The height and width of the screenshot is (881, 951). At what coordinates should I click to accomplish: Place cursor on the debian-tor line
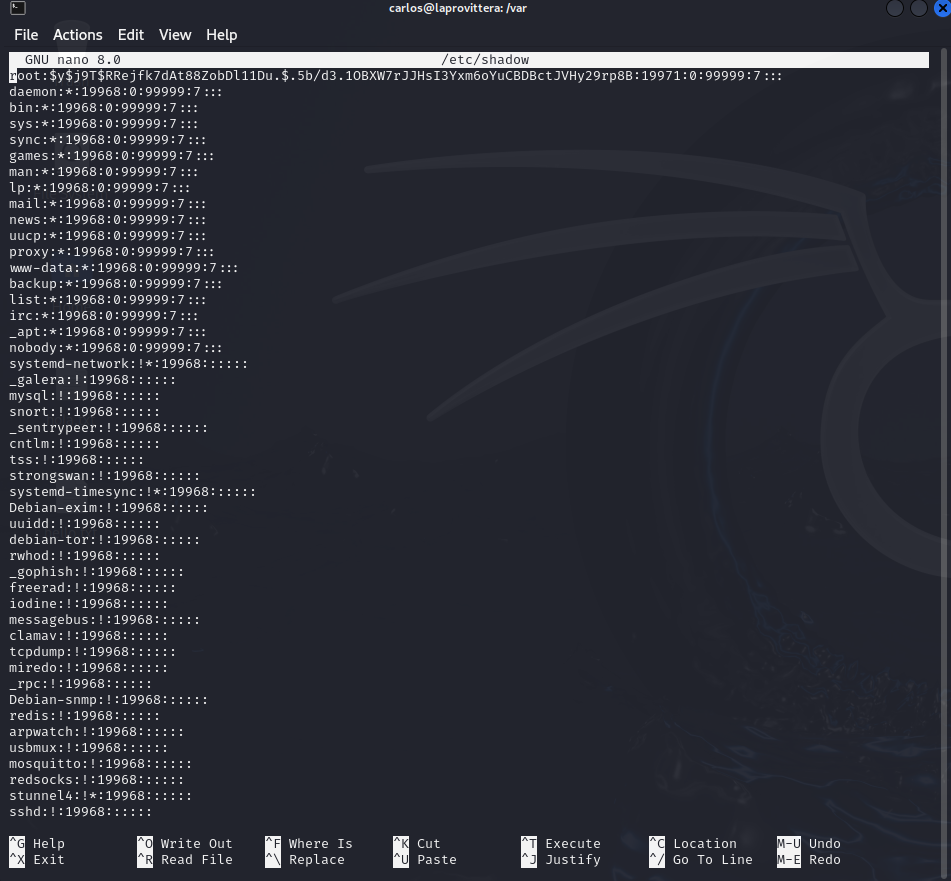(104, 540)
